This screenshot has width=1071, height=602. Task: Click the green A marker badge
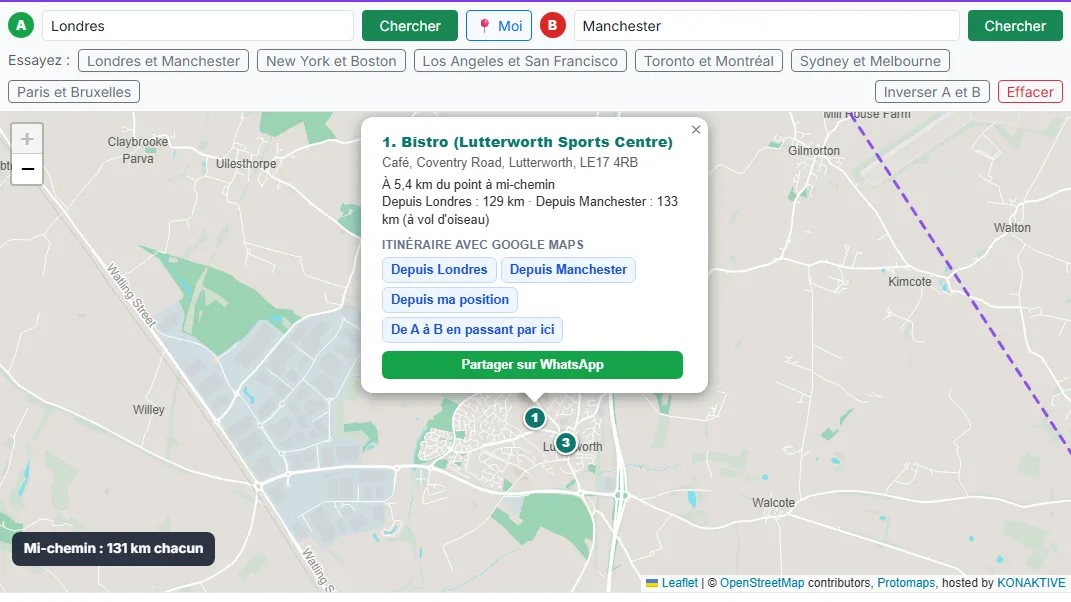click(21, 26)
